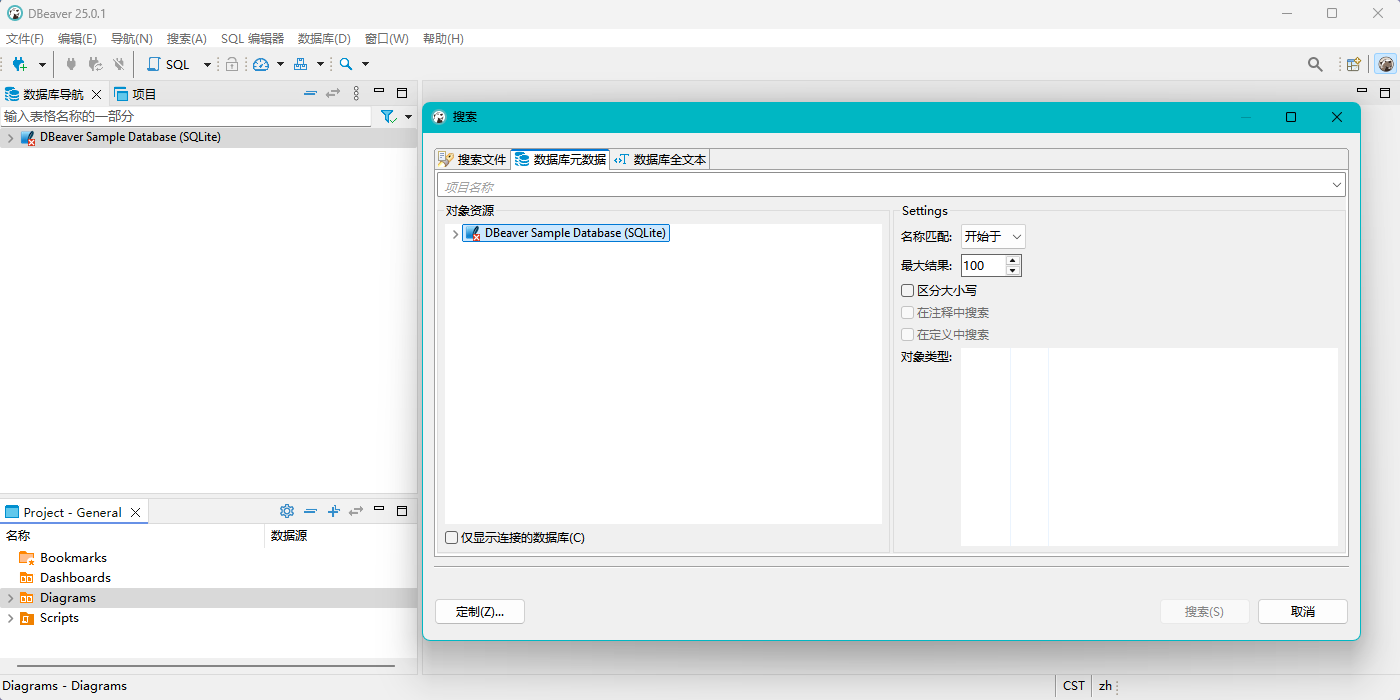The width and height of the screenshot is (1400, 700).
Task: Click the 取消 button
Action: 1302,612
